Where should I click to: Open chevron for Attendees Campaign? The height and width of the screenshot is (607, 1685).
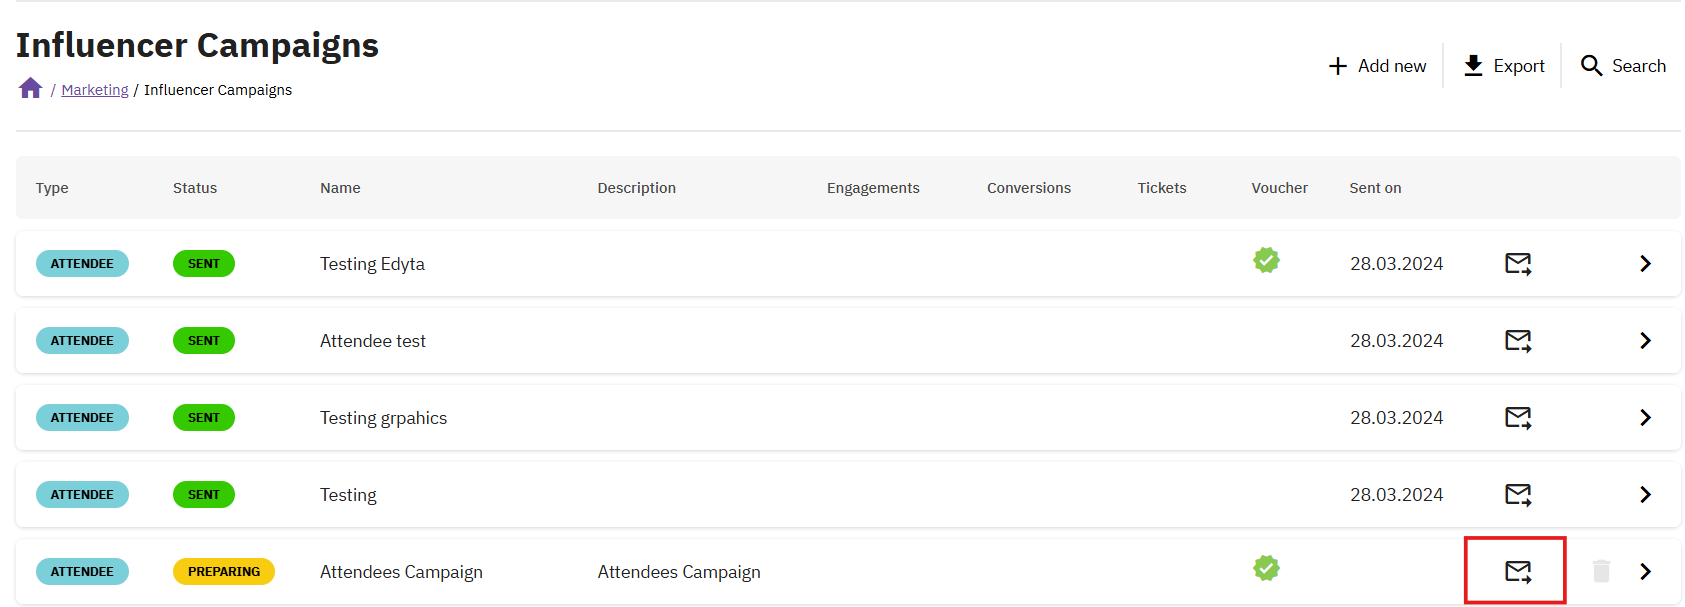click(x=1645, y=571)
